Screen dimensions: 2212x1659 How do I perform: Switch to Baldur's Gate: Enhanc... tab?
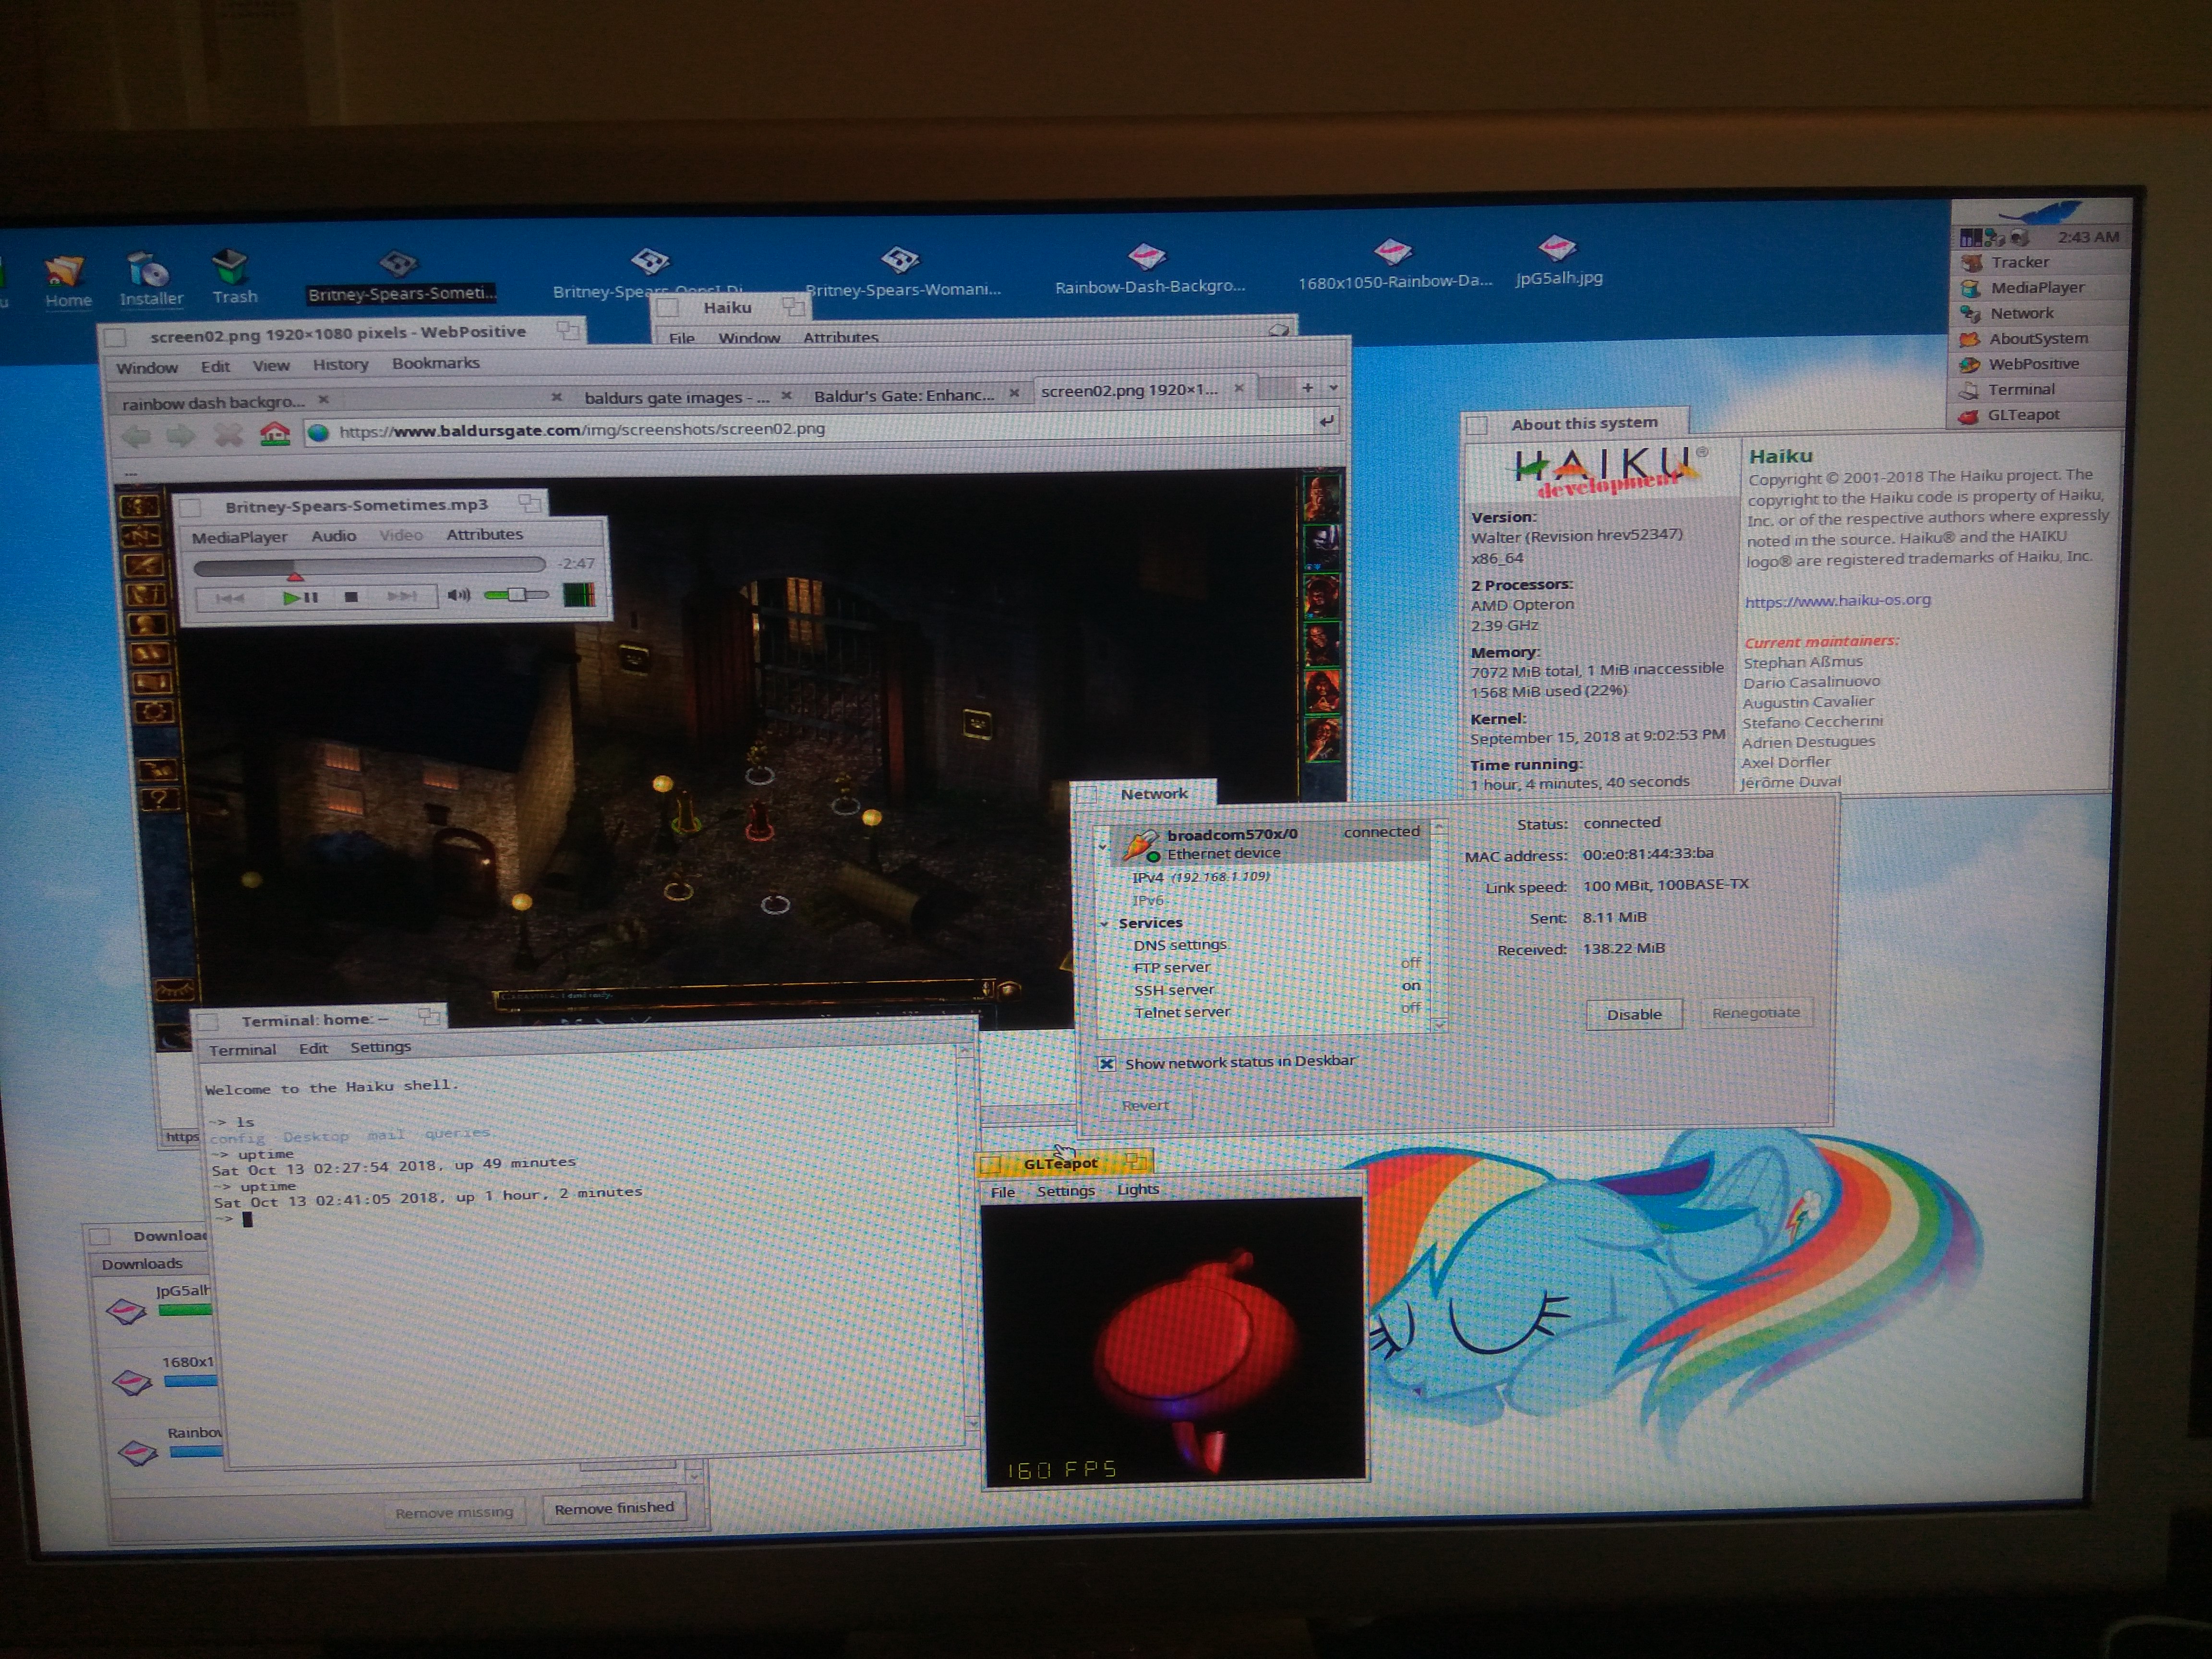click(x=904, y=395)
